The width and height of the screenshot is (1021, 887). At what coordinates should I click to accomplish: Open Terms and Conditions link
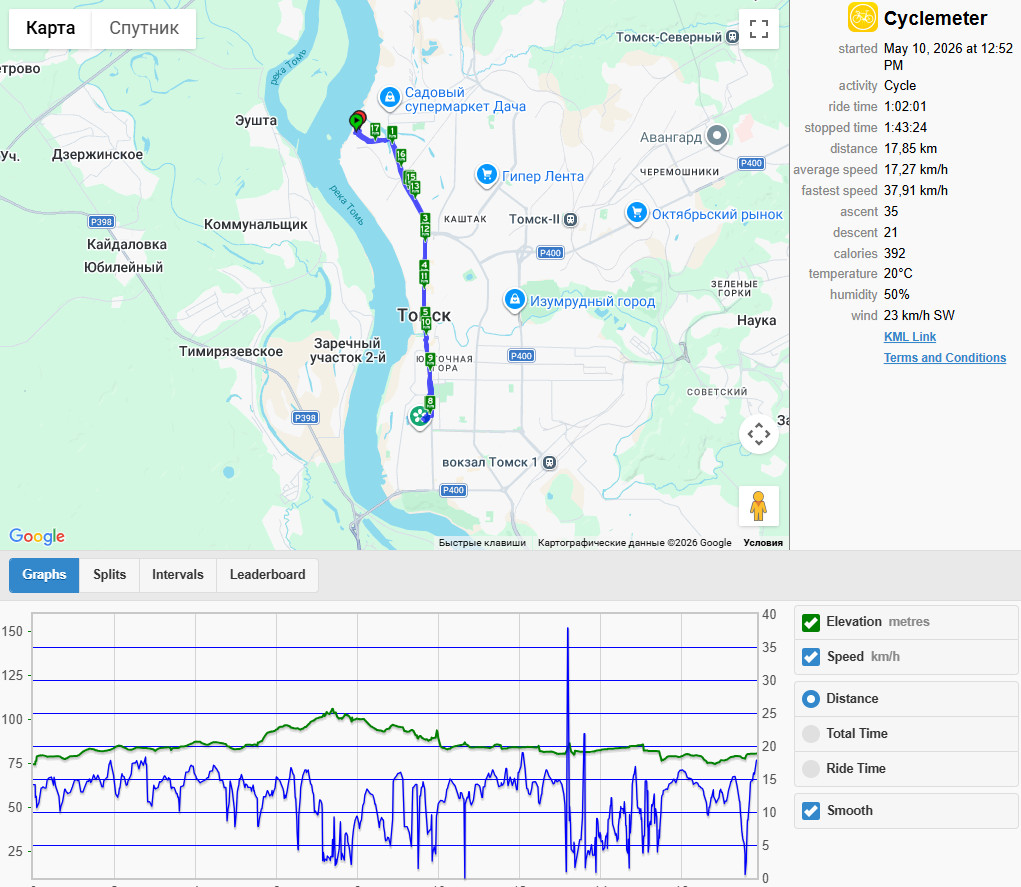(x=944, y=358)
